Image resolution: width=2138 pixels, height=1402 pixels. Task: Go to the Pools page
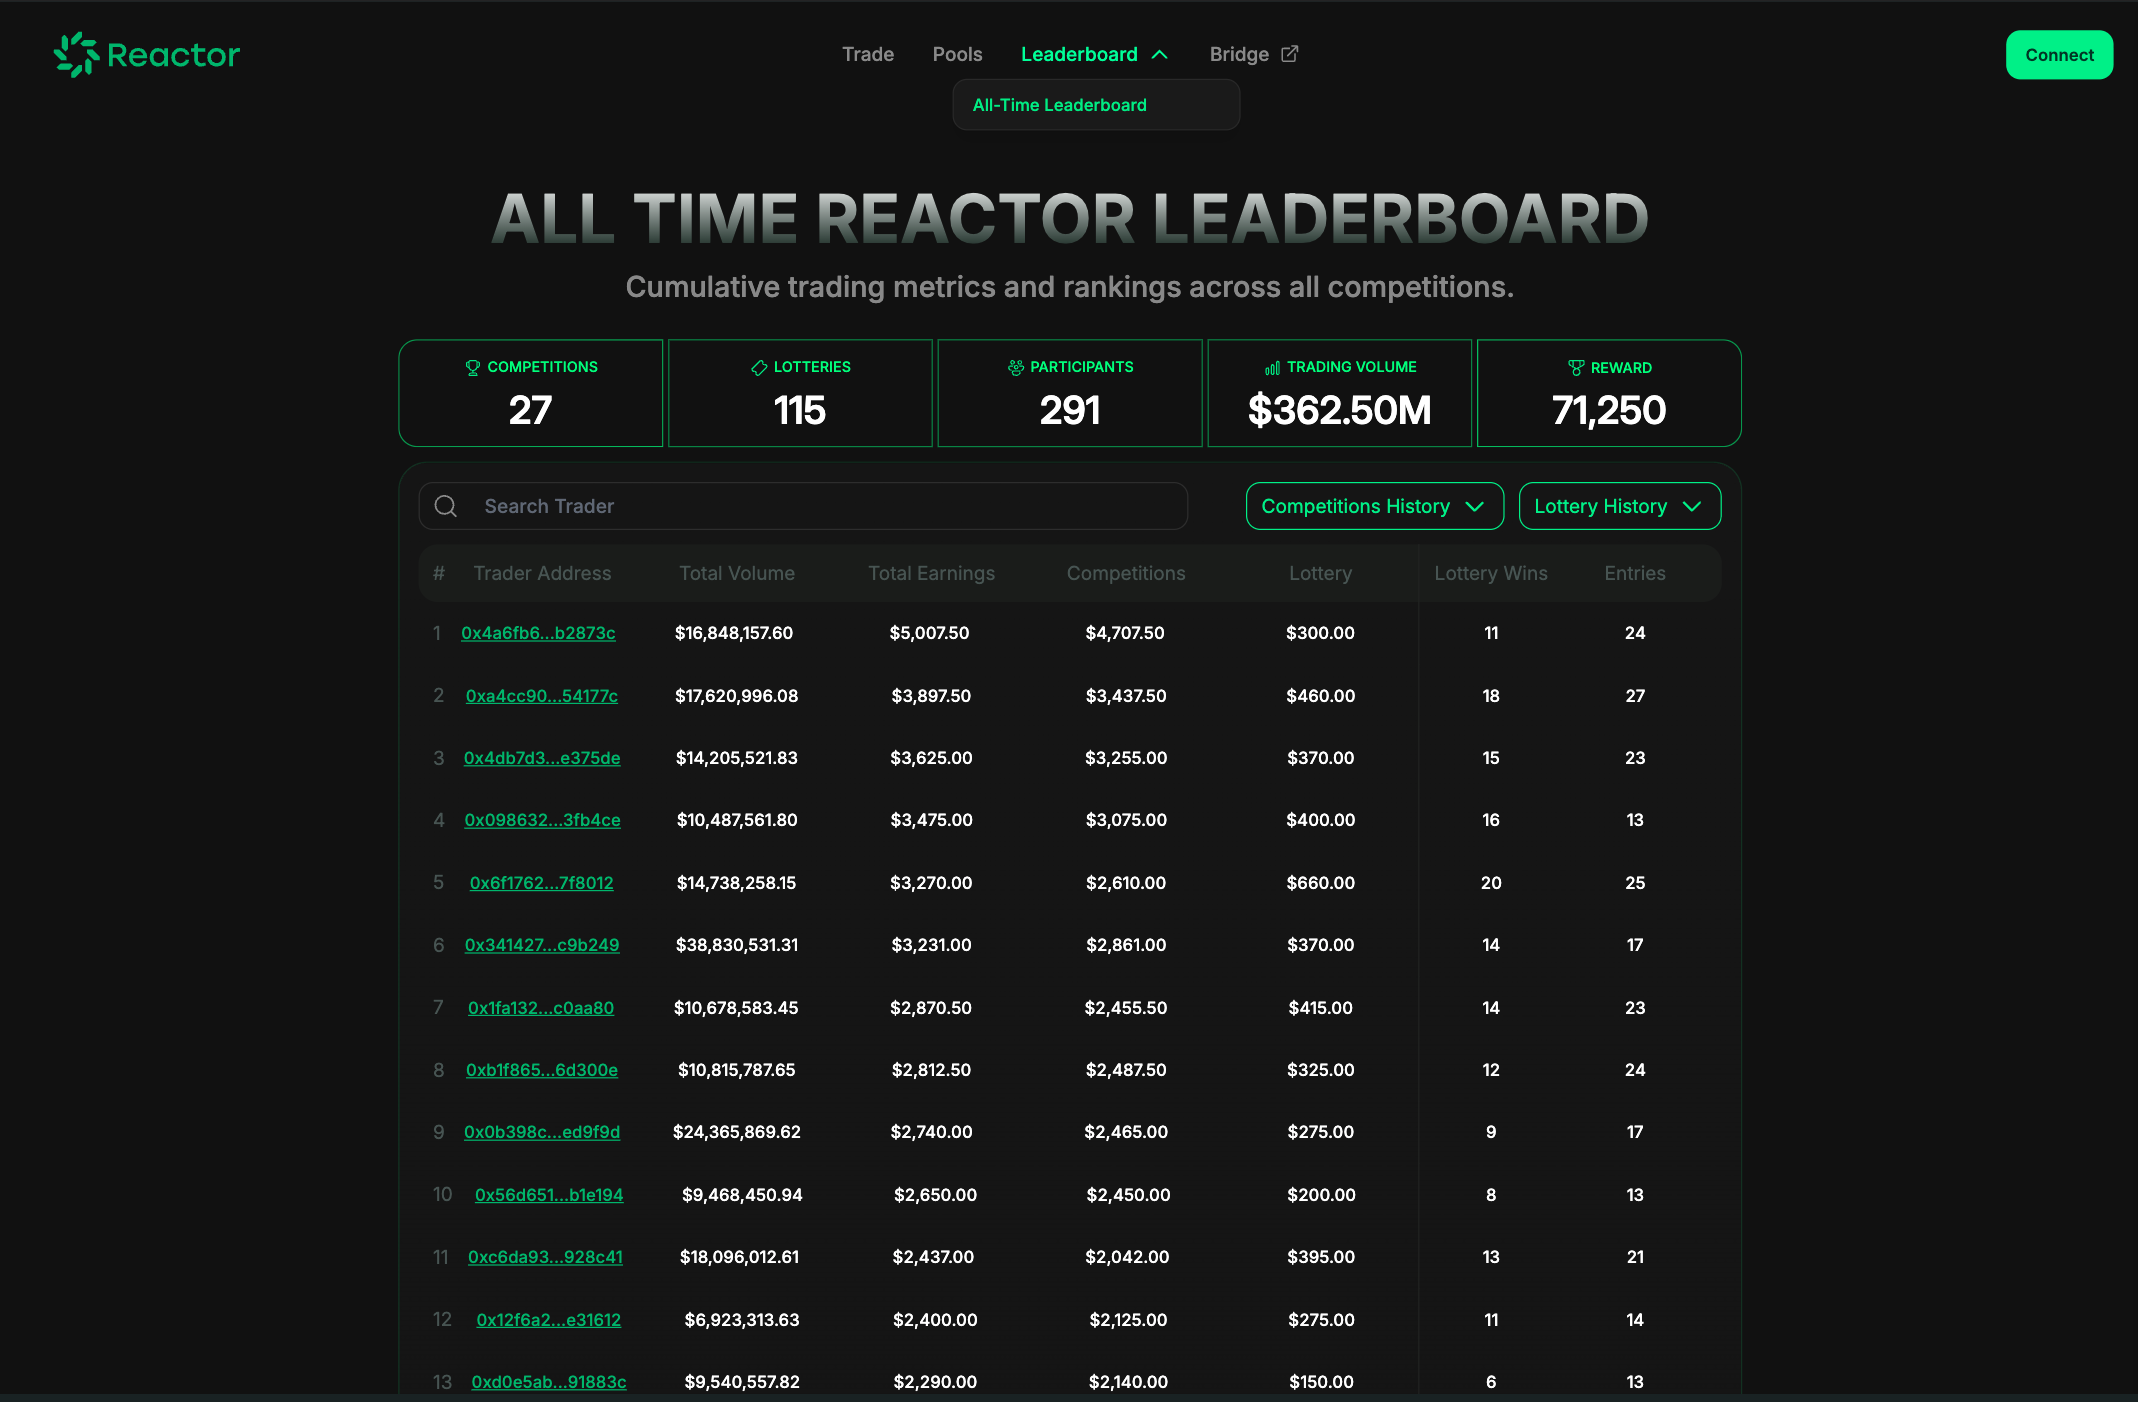click(x=958, y=54)
